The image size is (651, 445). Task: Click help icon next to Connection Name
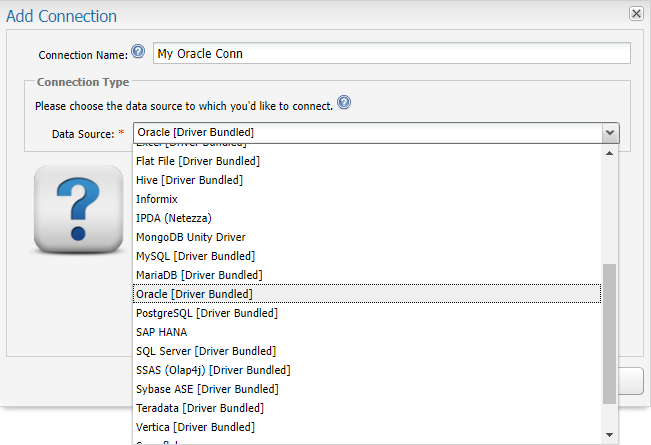point(138,52)
